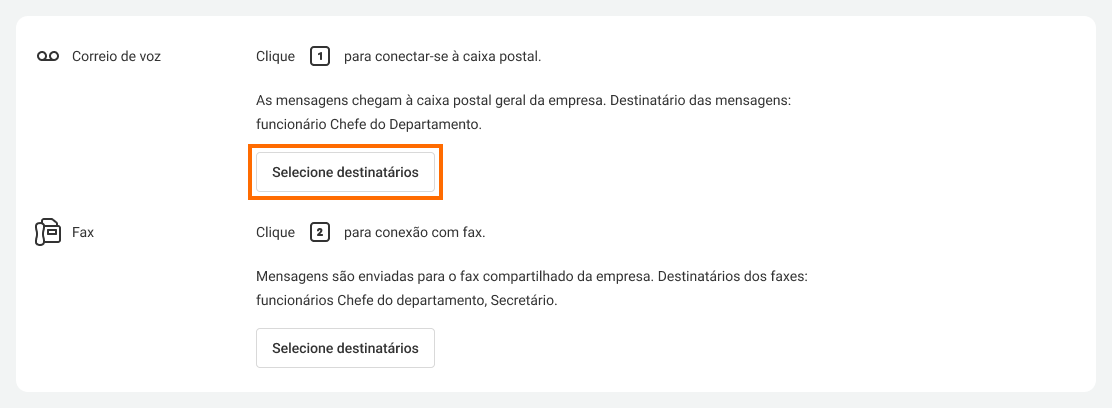Select recipients for Correio de voz
Viewport: 1112px width, 408px height.
click(x=345, y=172)
